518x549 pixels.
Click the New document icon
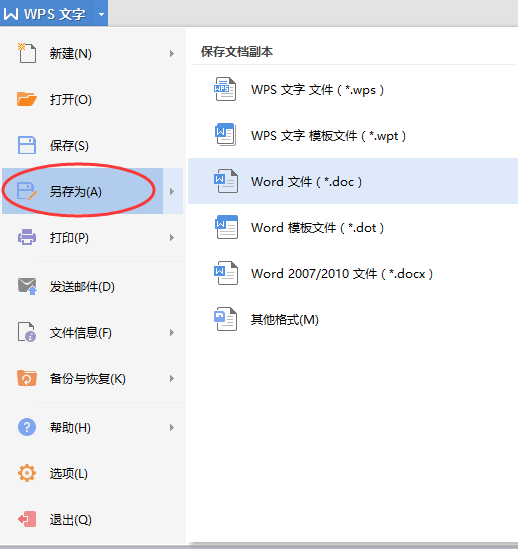click(27, 53)
